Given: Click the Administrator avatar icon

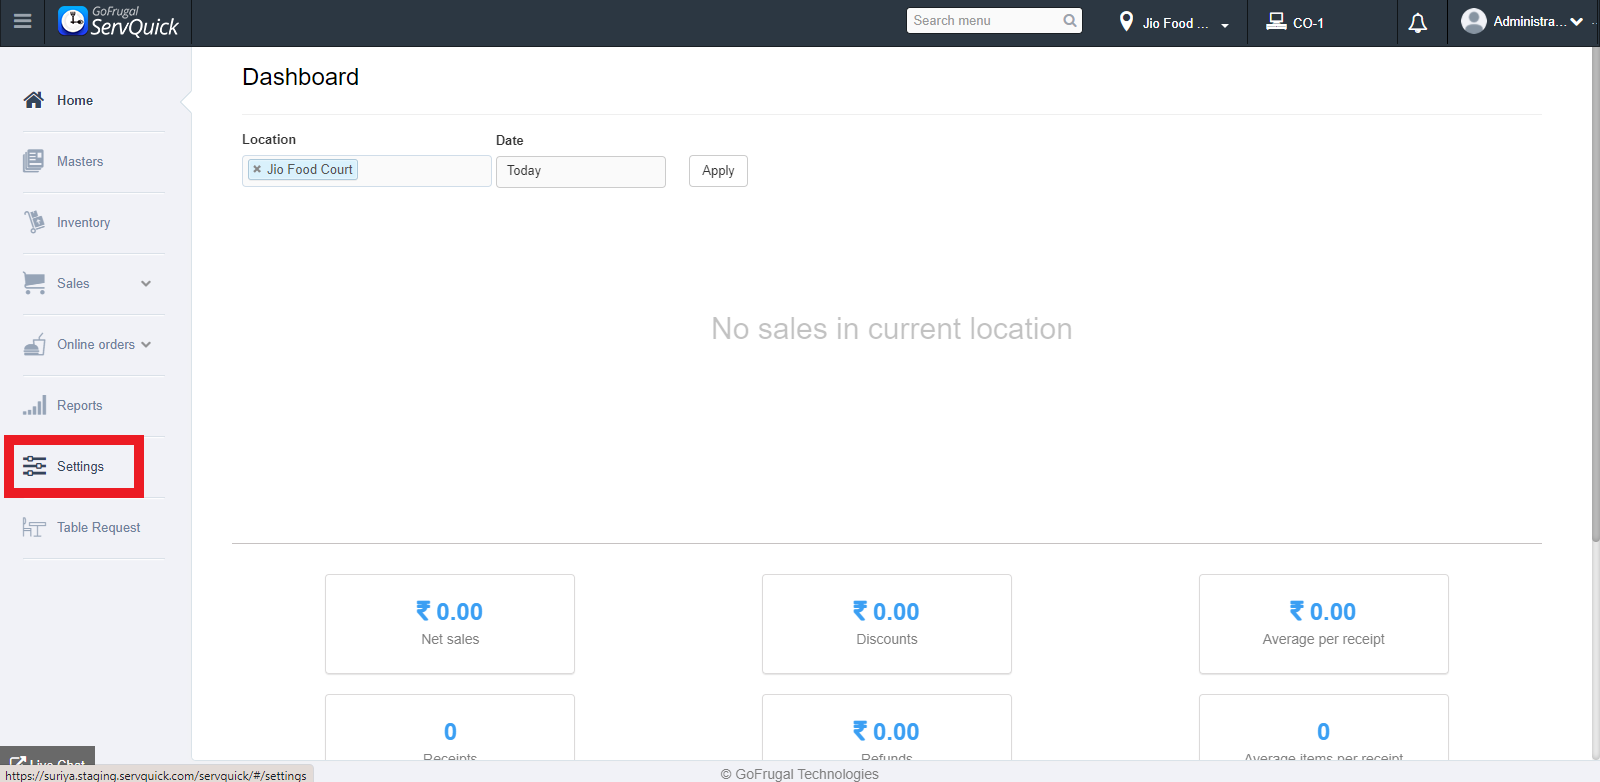Looking at the screenshot, I should (1474, 21).
